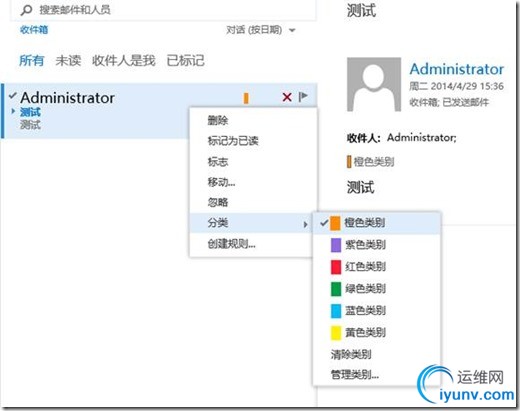Select the 黄色类别 label text
This screenshot has width=520, height=411.
365,332
